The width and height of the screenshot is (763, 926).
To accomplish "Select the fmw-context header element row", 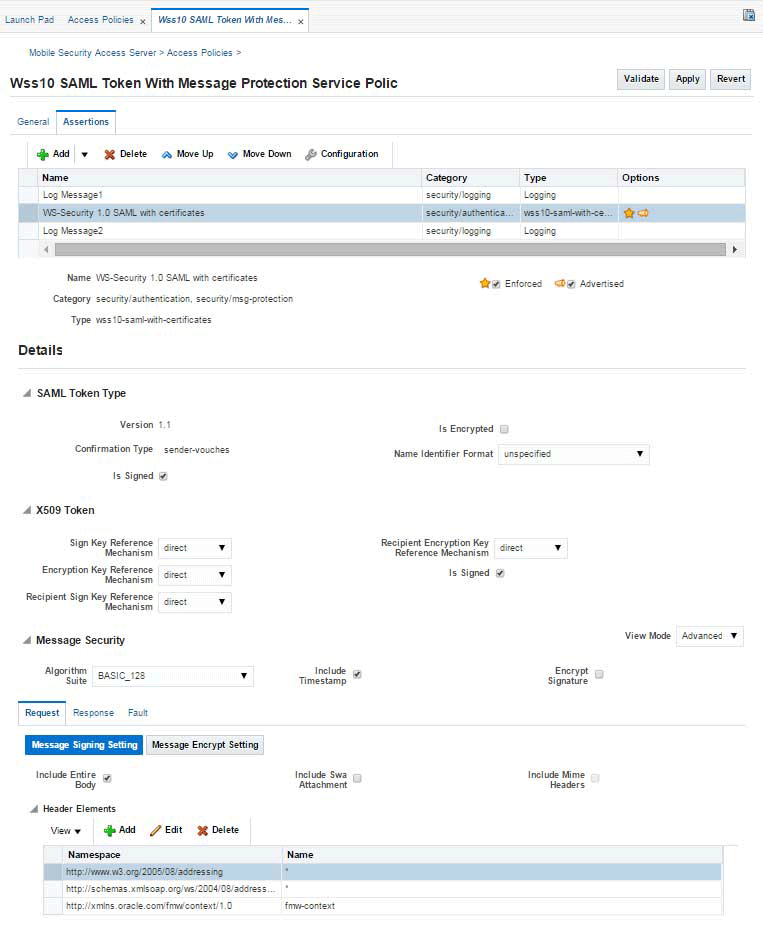I will [x=383, y=906].
